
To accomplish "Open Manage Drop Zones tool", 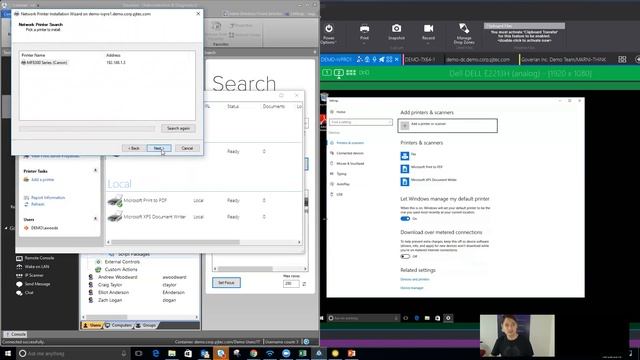I will [x=464, y=33].
